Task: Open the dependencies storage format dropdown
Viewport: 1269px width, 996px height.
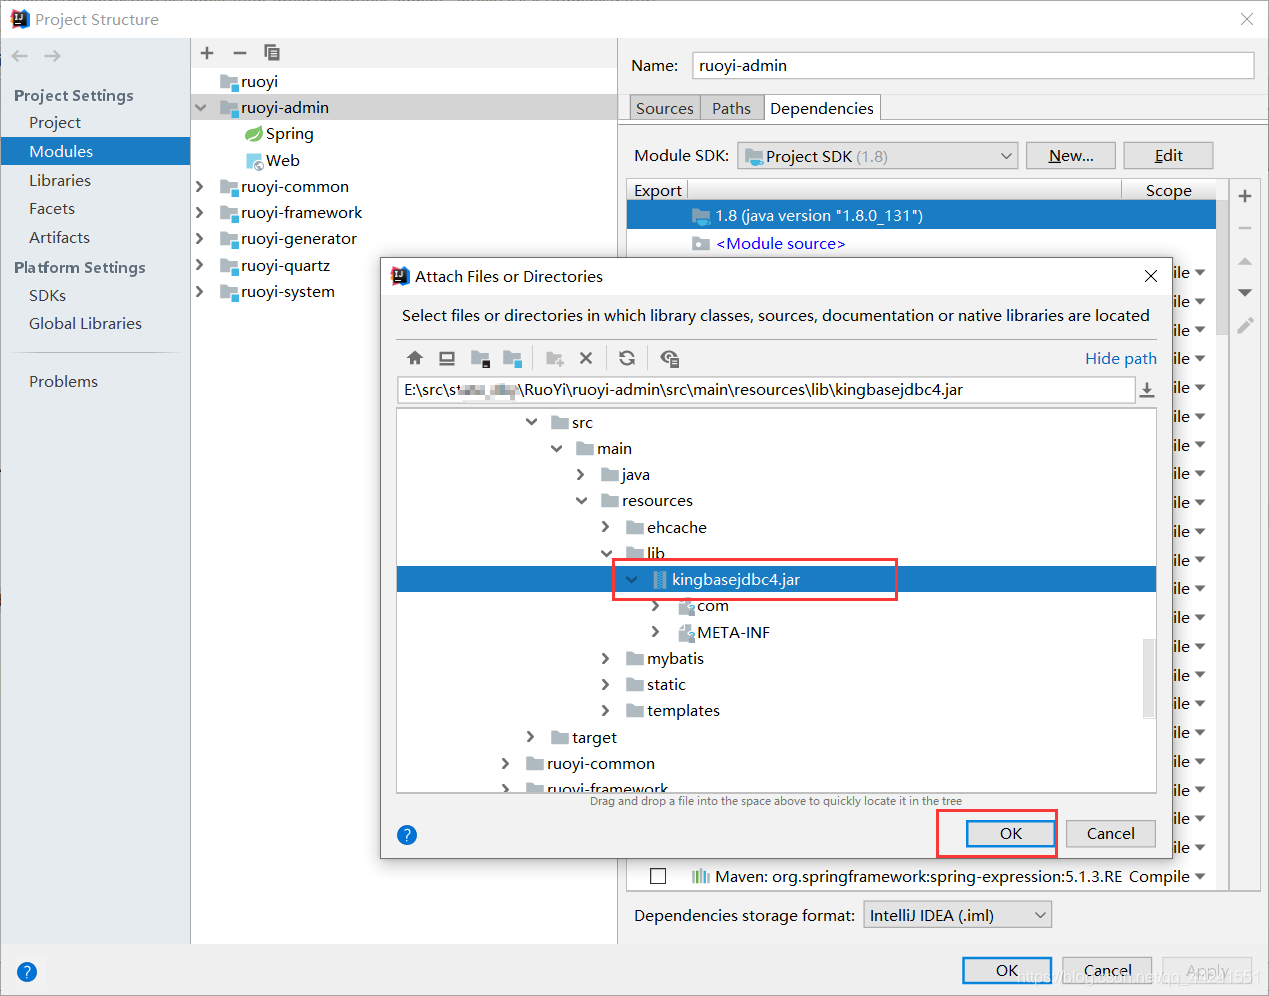Action: click(957, 915)
